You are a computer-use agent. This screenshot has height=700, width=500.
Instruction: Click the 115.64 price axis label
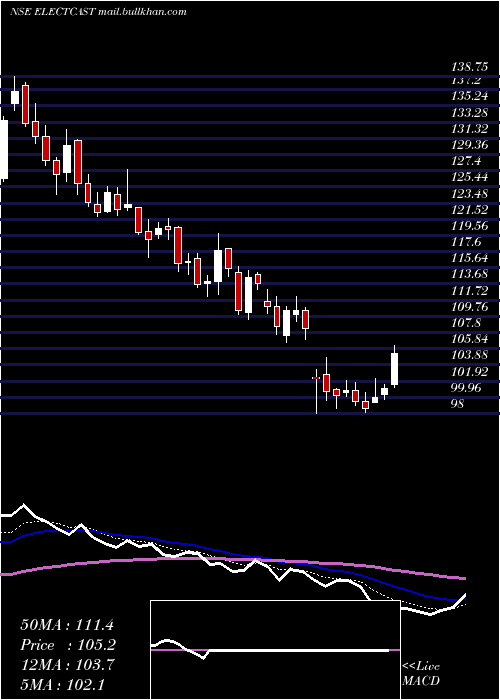point(470,258)
